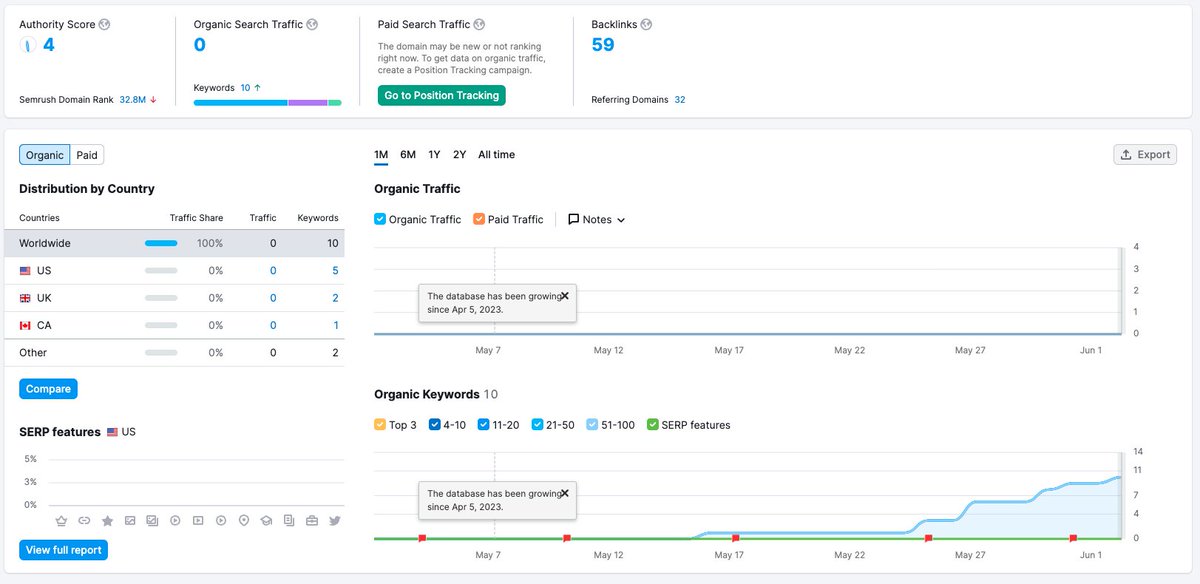Uncheck the Paid Traffic checkbox
The width and height of the screenshot is (1200, 584).
(479, 219)
